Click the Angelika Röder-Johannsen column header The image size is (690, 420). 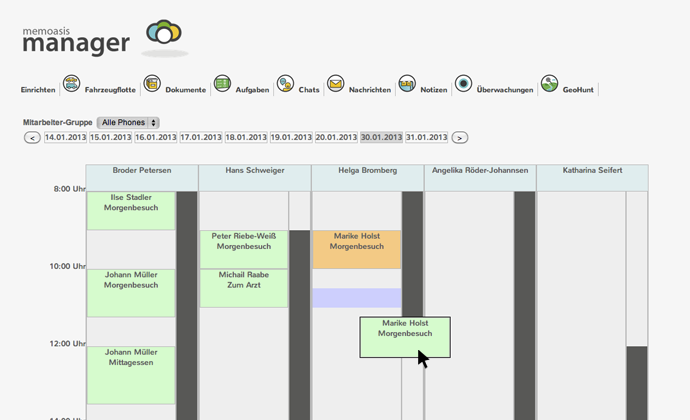coord(480,178)
